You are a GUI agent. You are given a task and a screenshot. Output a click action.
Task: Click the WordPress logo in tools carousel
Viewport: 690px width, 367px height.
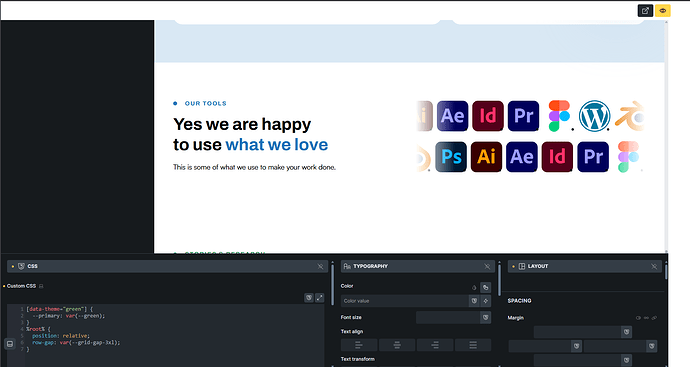click(x=594, y=116)
